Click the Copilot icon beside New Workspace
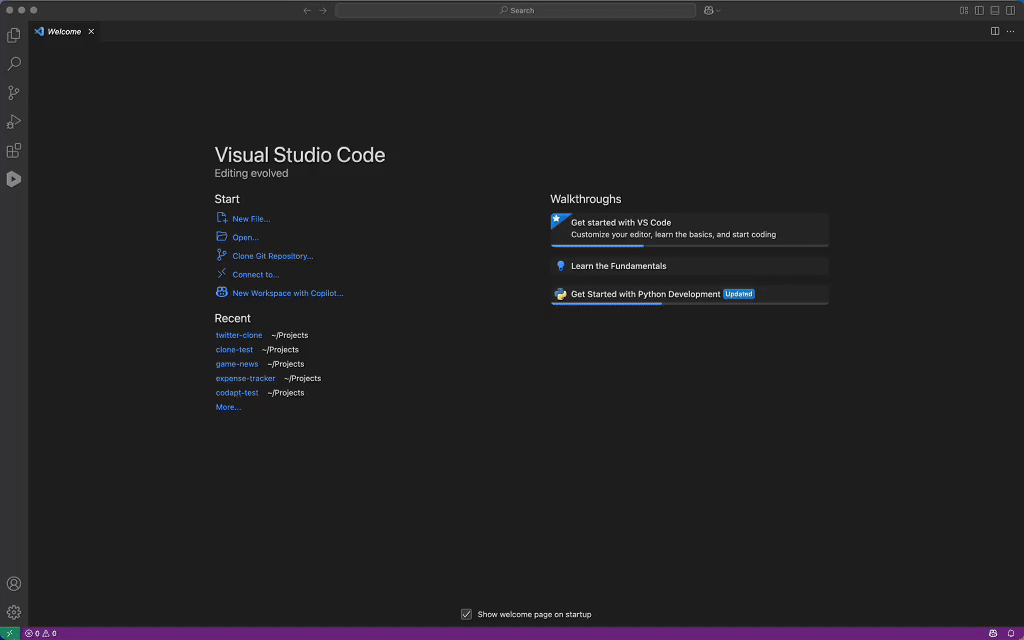The width and height of the screenshot is (1024, 640). (x=222, y=292)
